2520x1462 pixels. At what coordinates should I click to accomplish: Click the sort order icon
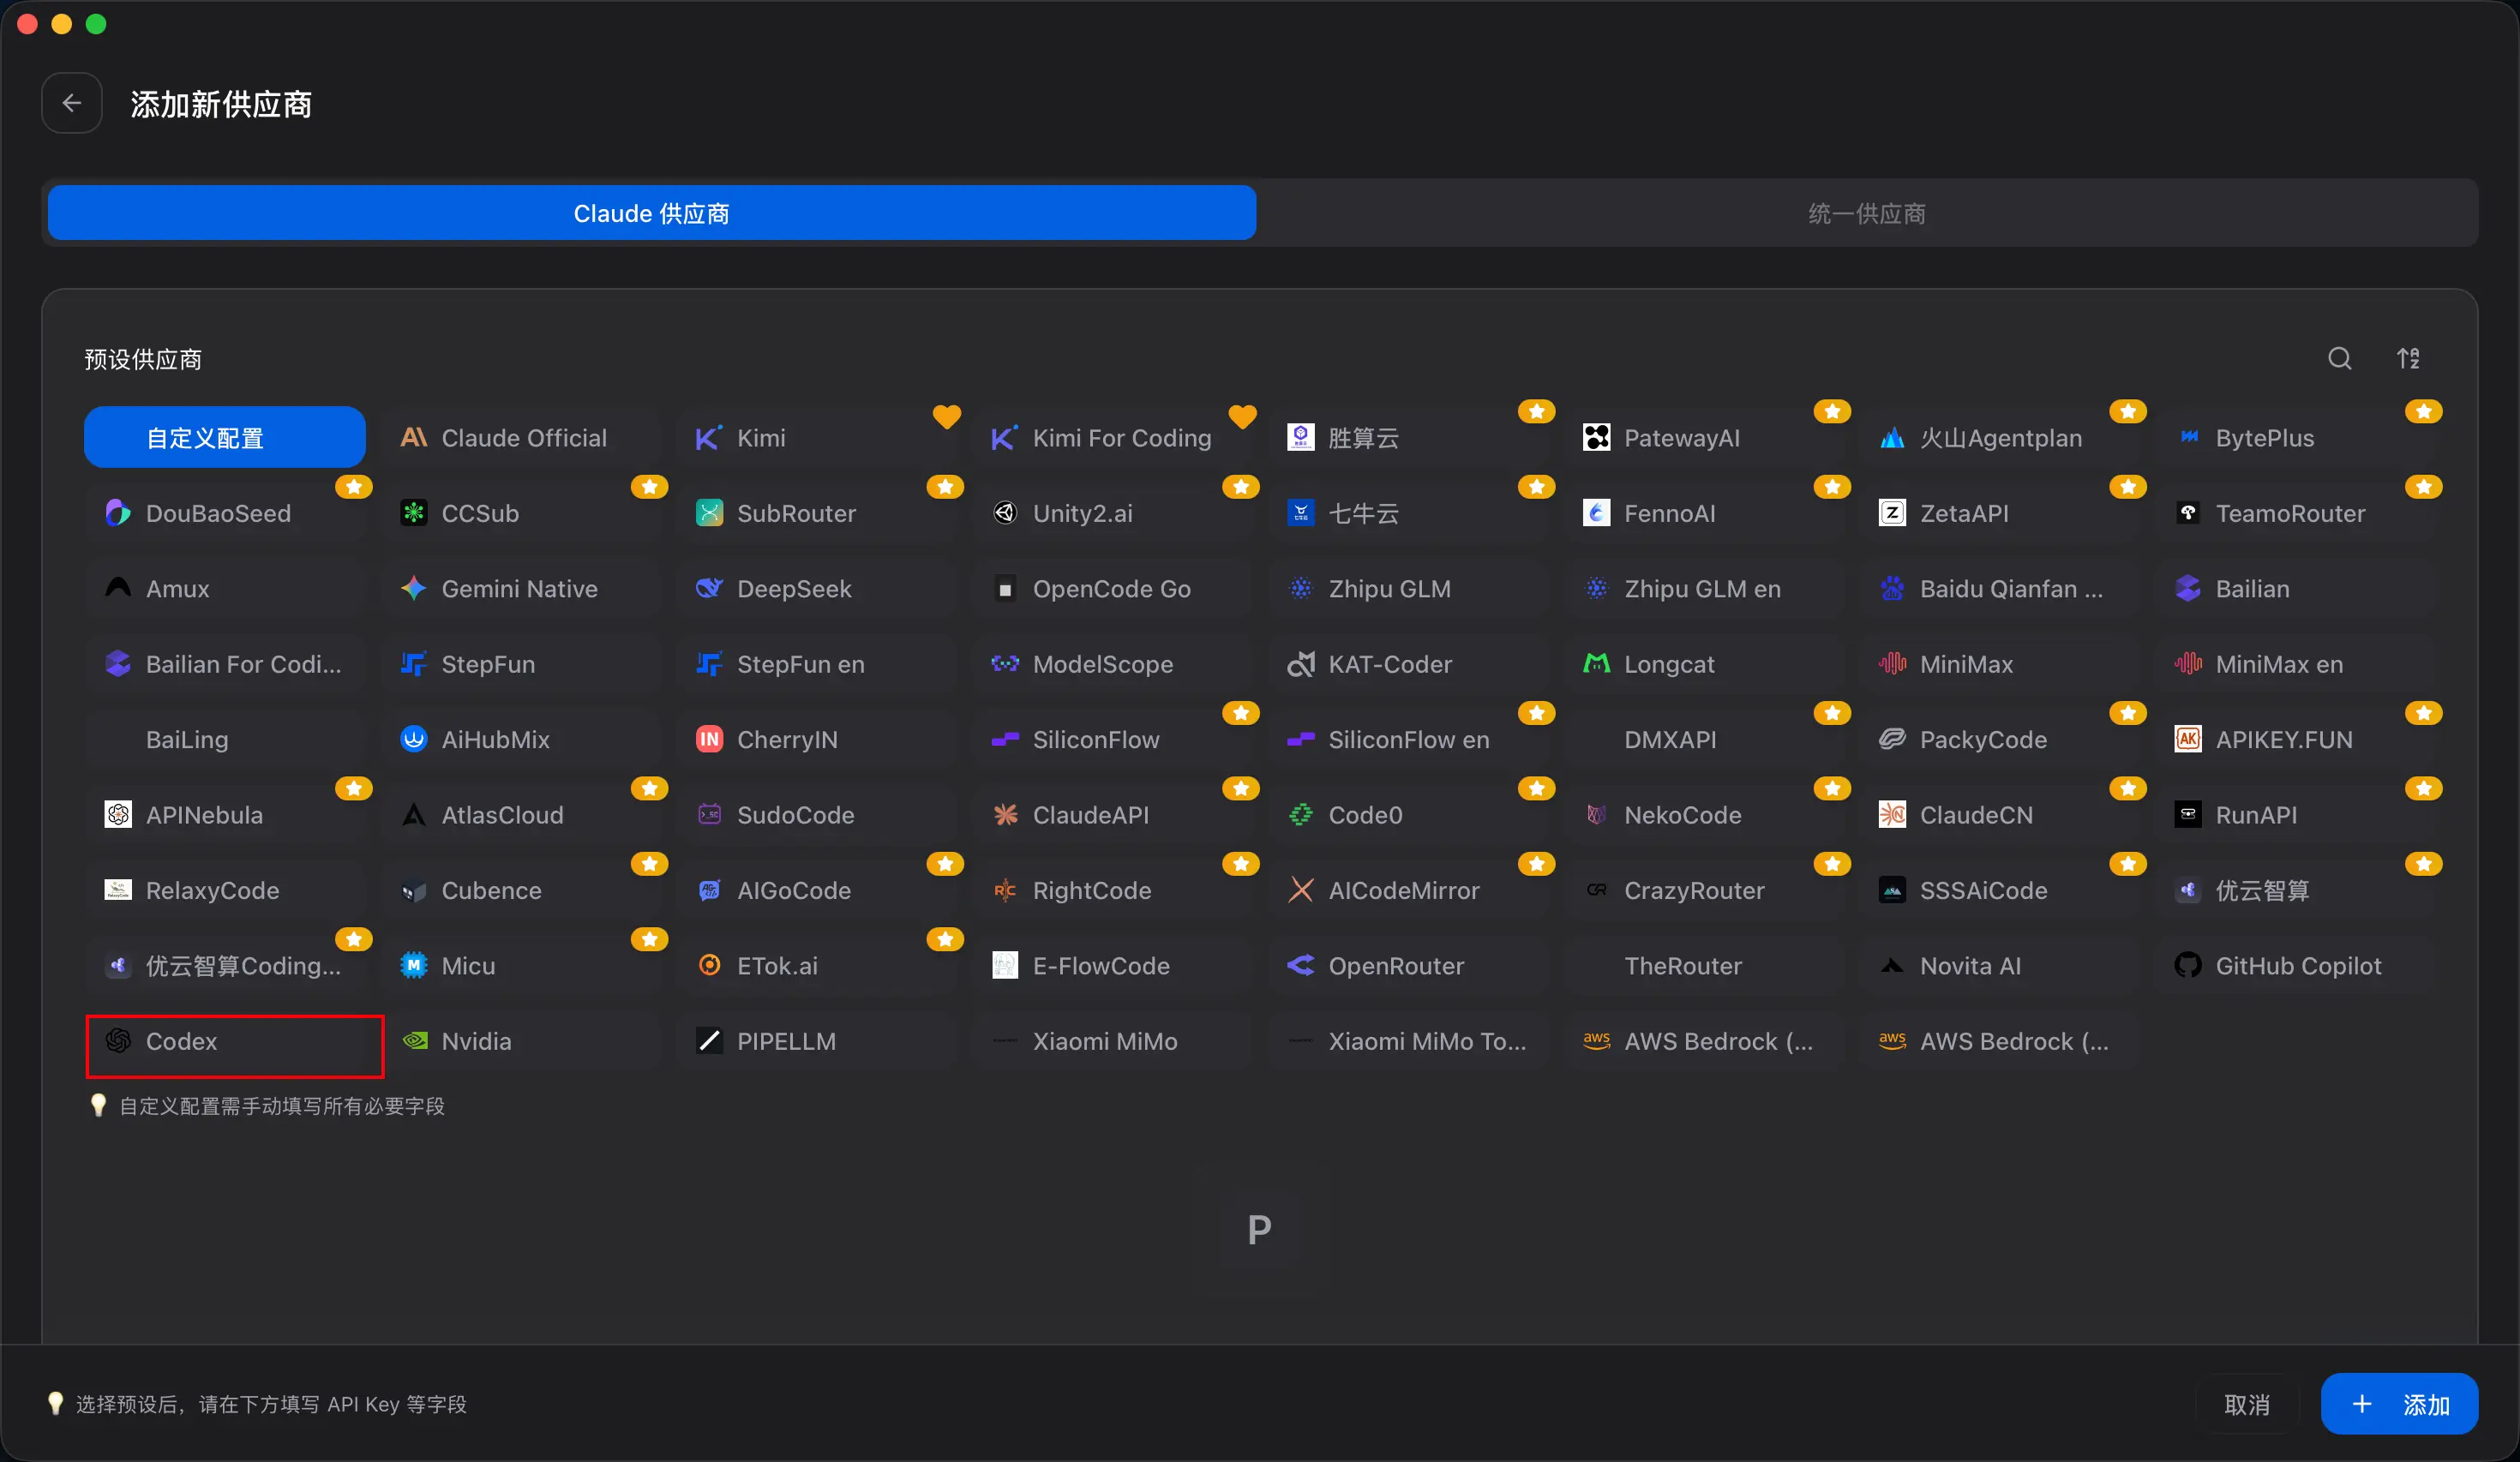coord(2408,358)
